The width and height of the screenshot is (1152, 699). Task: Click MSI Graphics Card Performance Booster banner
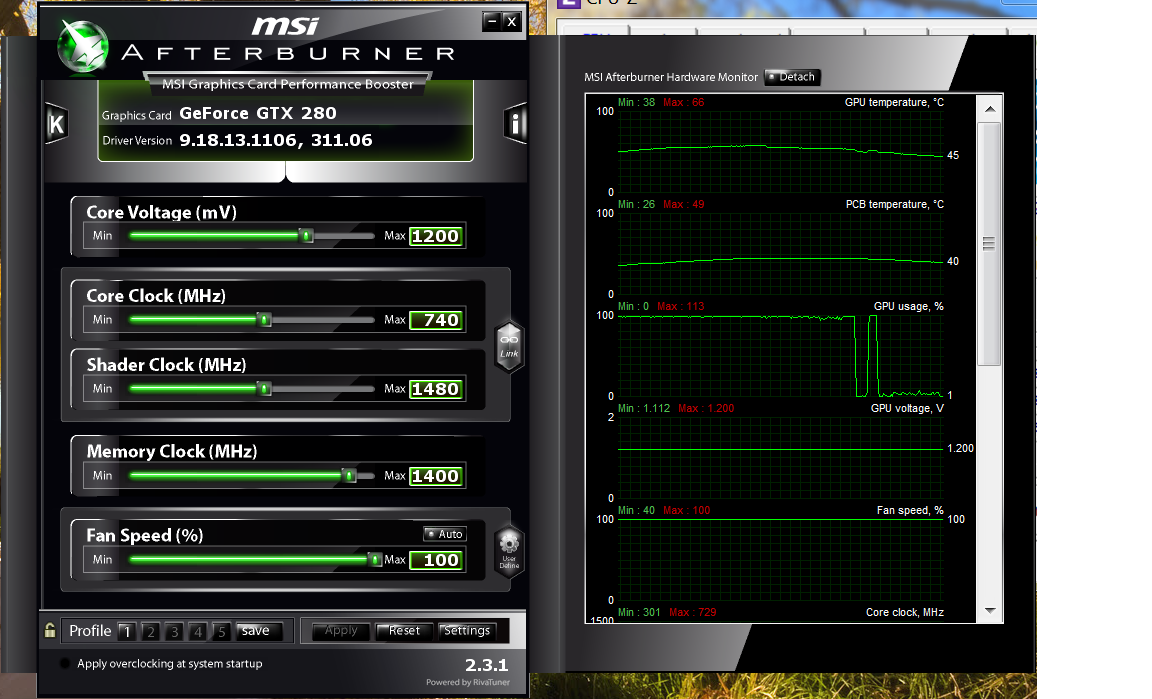[287, 84]
